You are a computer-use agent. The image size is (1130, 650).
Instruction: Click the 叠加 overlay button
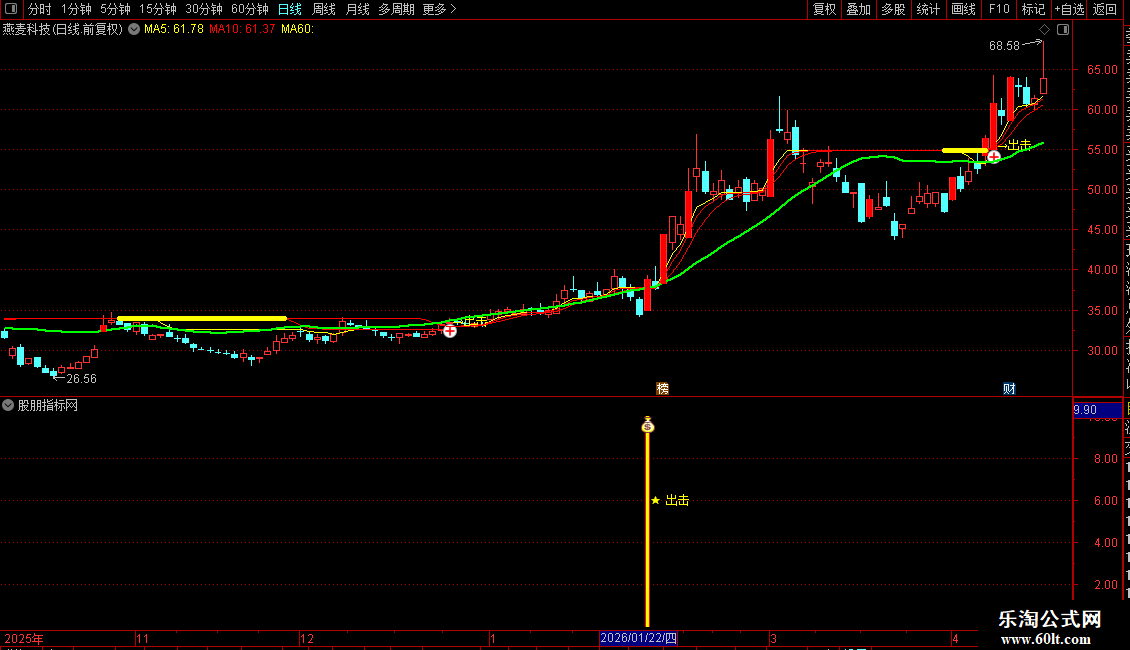tap(858, 9)
